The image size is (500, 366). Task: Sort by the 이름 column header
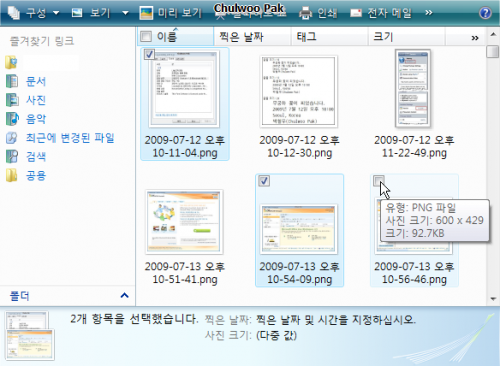click(x=176, y=36)
